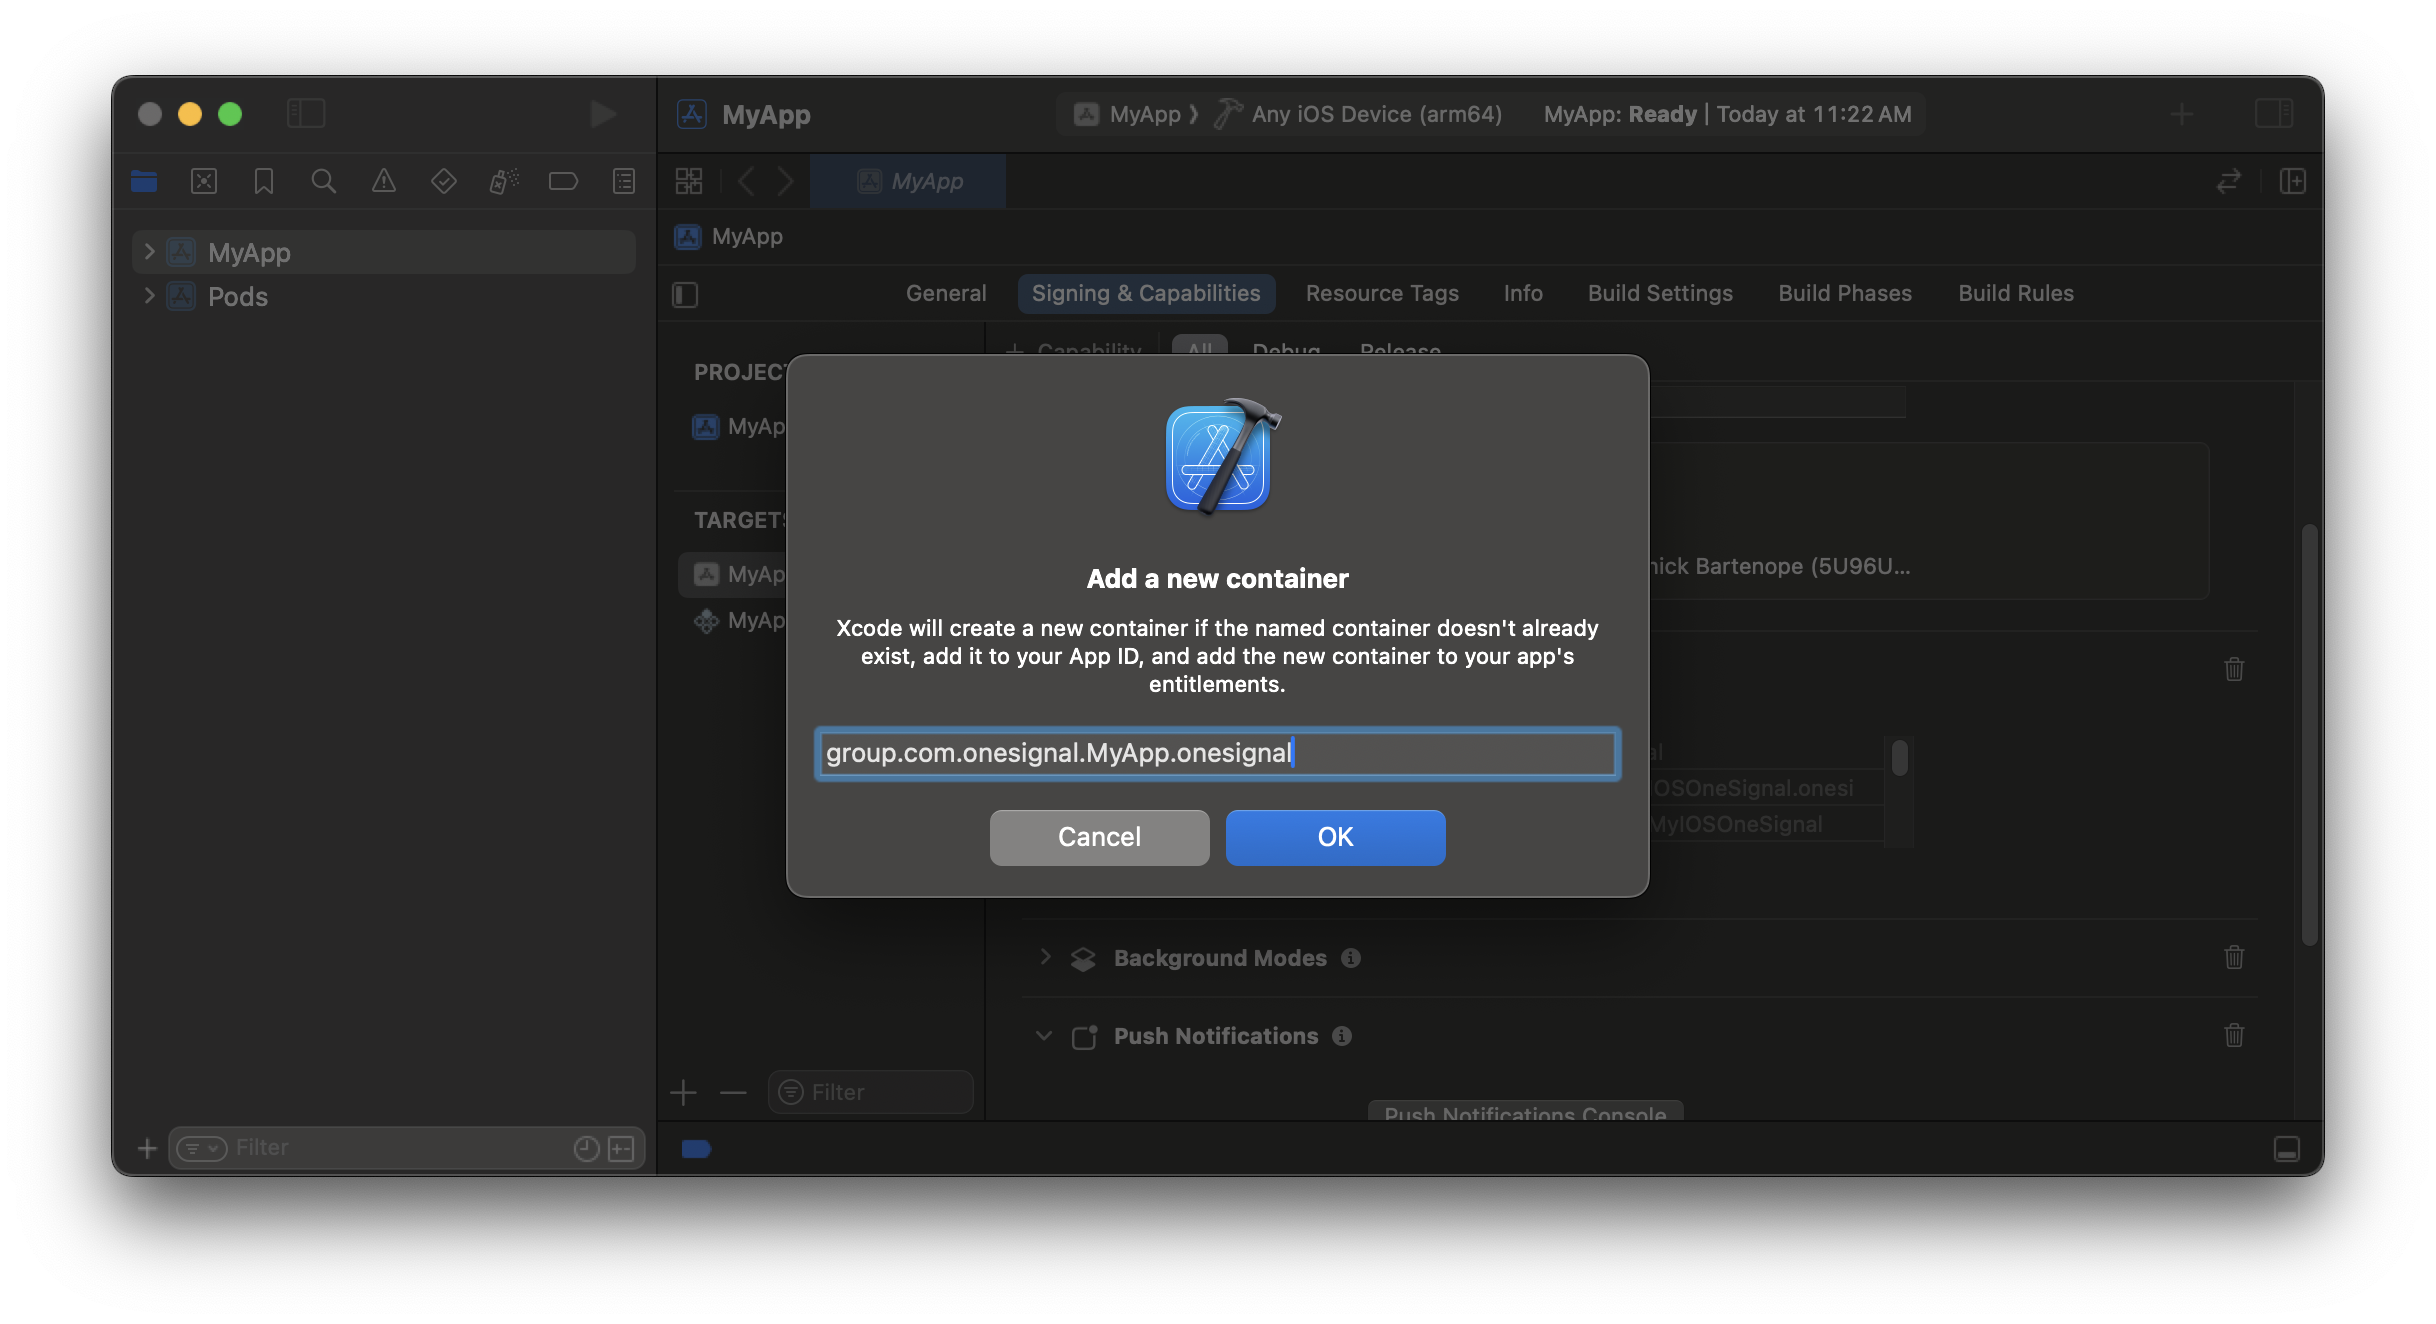Toggle code review swap arrows icon
The height and width of the screenshot is (1324, 2436).
pyautogui.click(x=2229, y=181)
